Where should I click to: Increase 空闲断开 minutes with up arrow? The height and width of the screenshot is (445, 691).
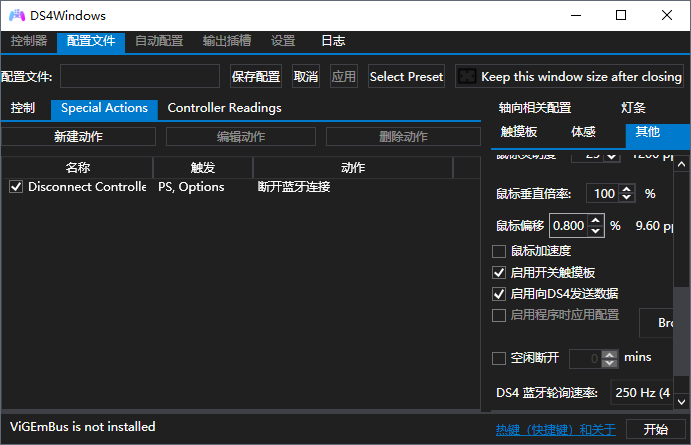click(610, 354)
